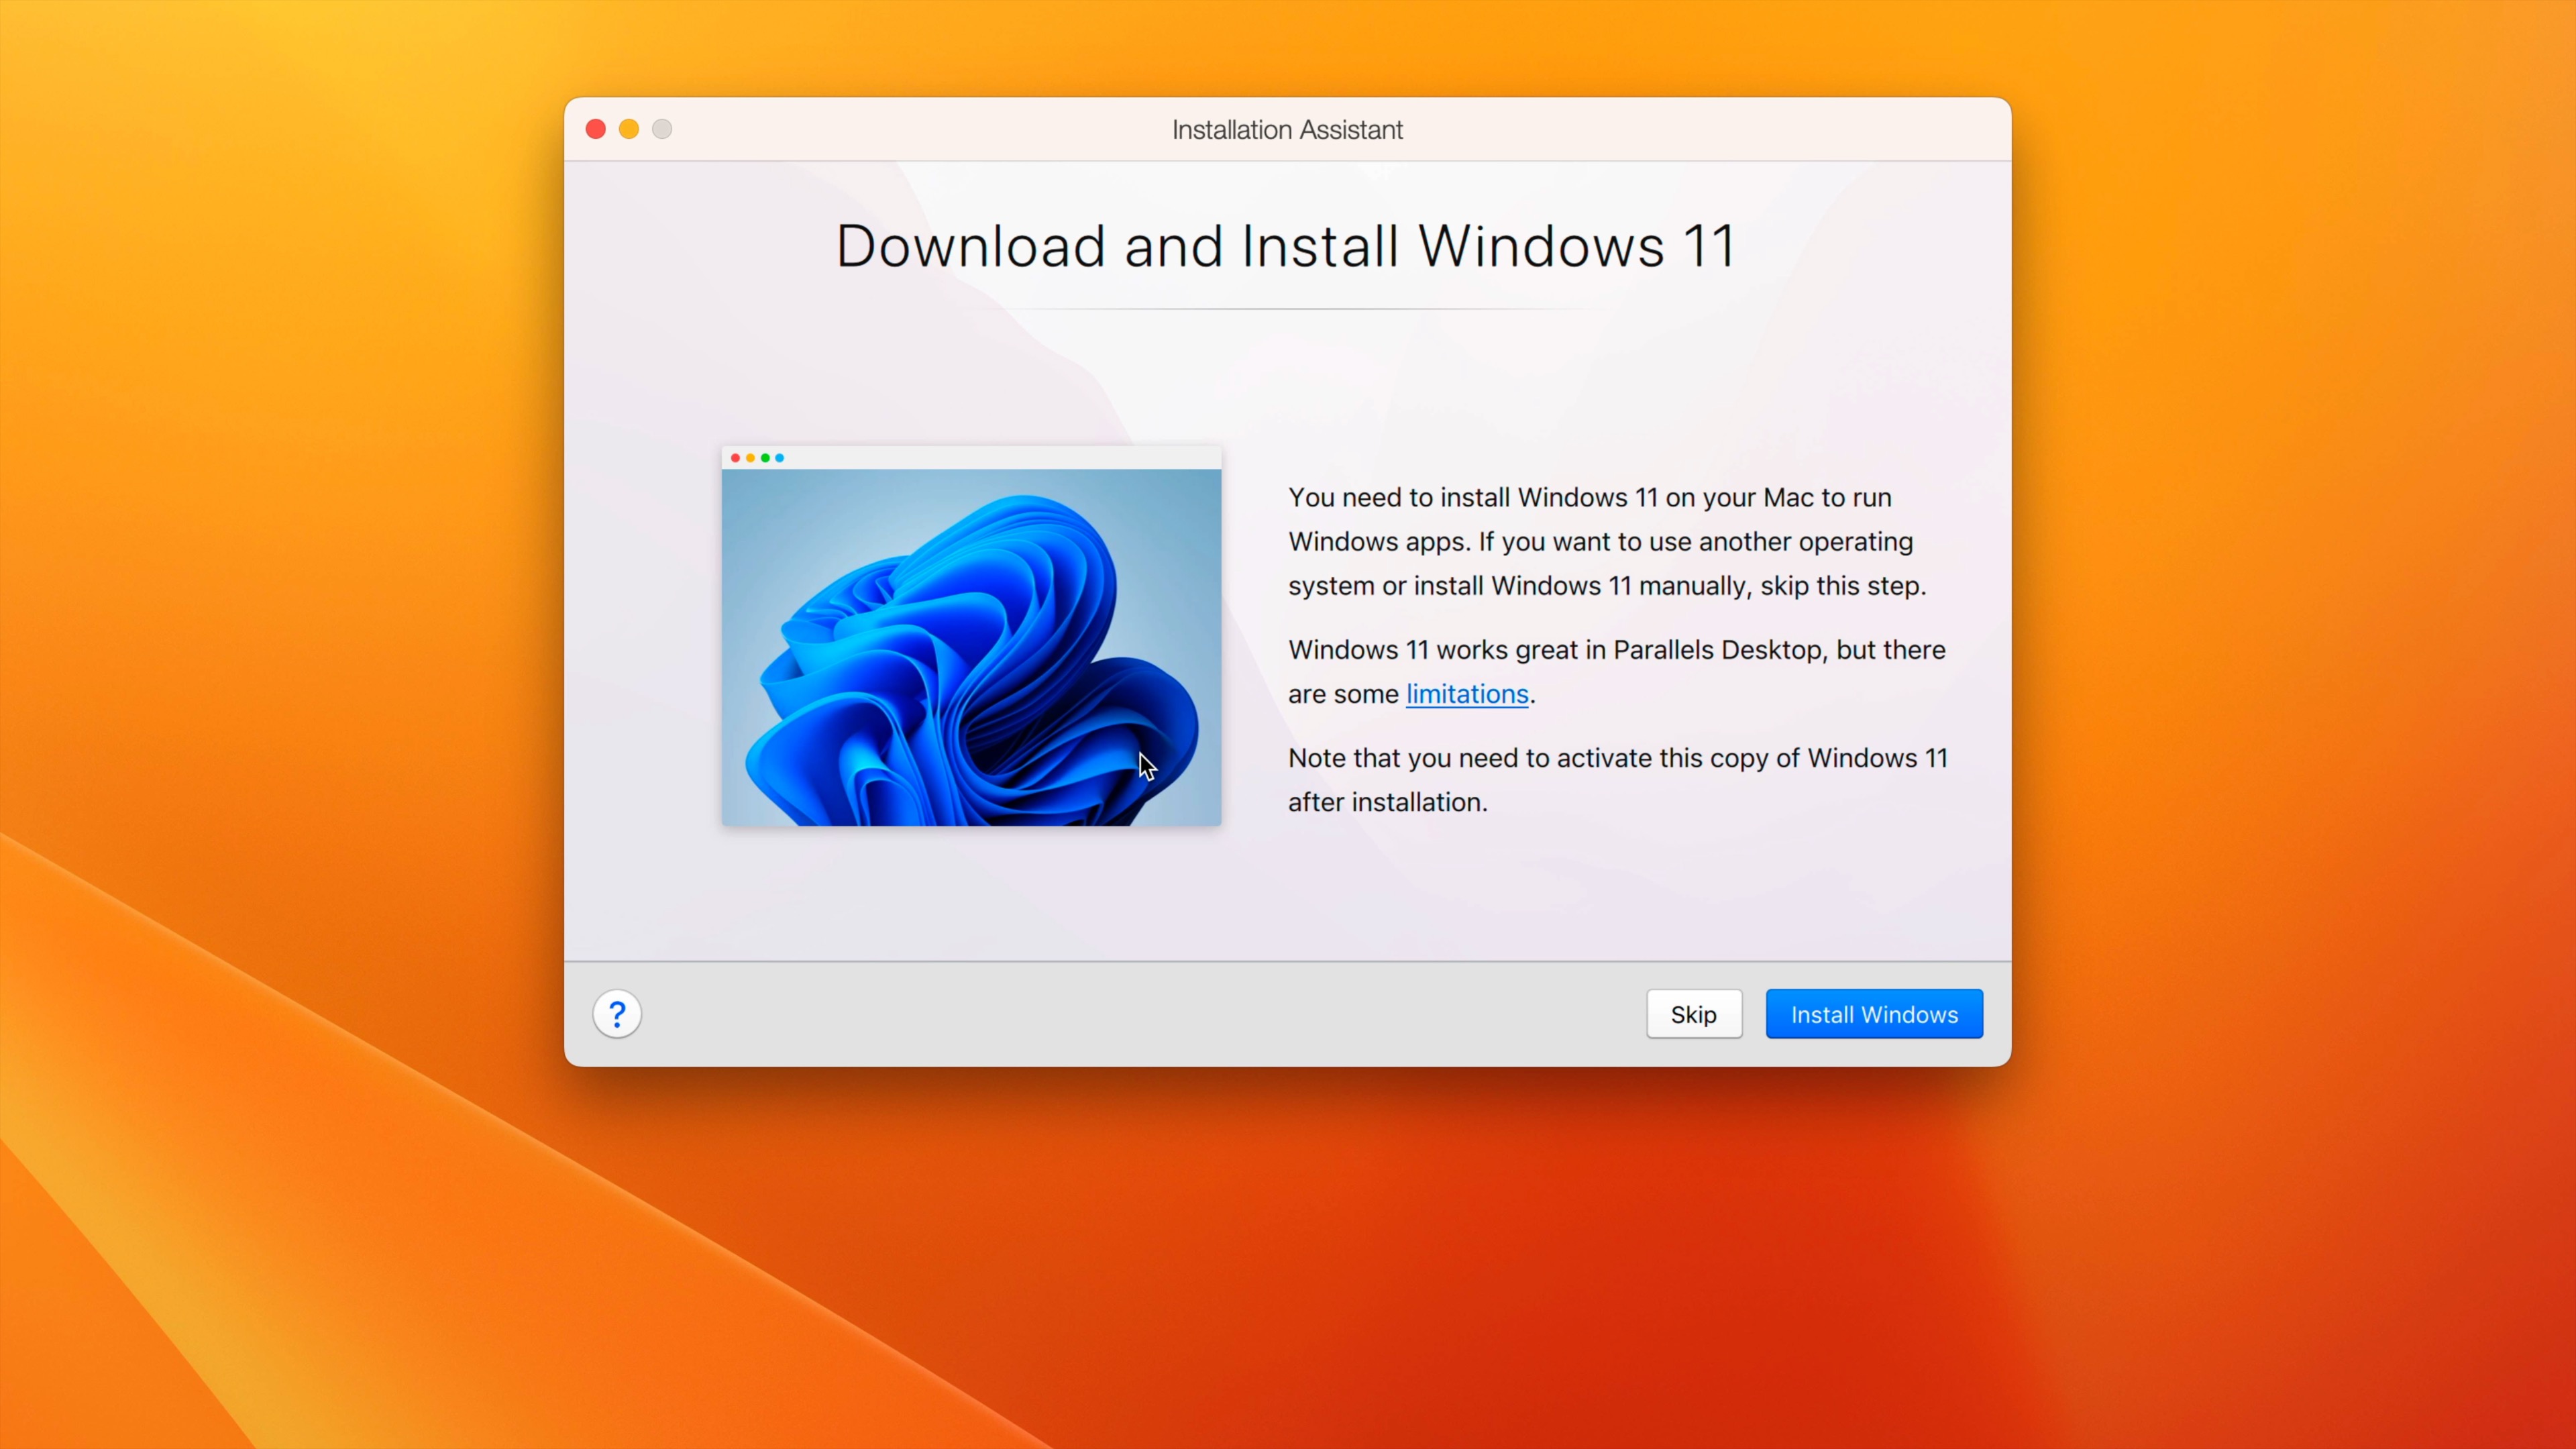Click the greyed-out zoom window button
Image resolution: width=2576 pixels, height=1449 pixels.
[x=662, y=129]
